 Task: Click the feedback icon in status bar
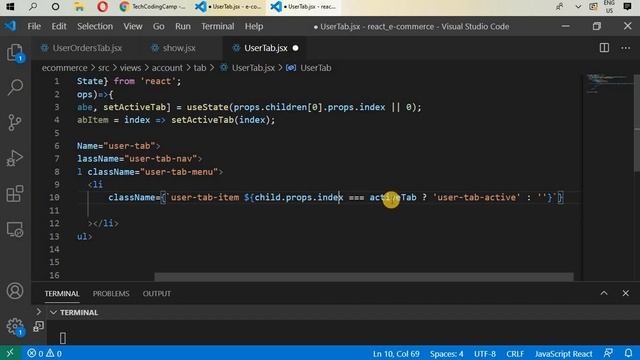tap(608, 353)
